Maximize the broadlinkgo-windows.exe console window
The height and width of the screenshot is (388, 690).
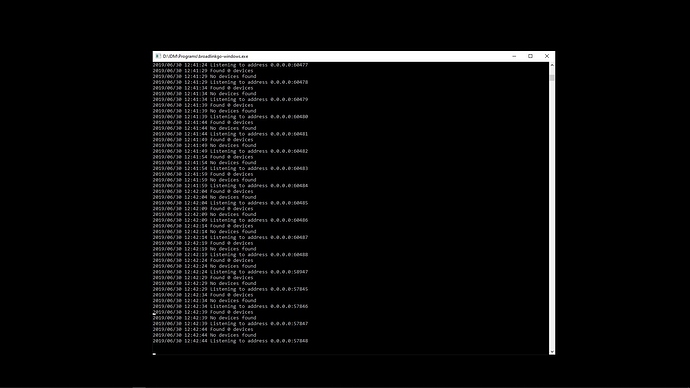[530, 56]
